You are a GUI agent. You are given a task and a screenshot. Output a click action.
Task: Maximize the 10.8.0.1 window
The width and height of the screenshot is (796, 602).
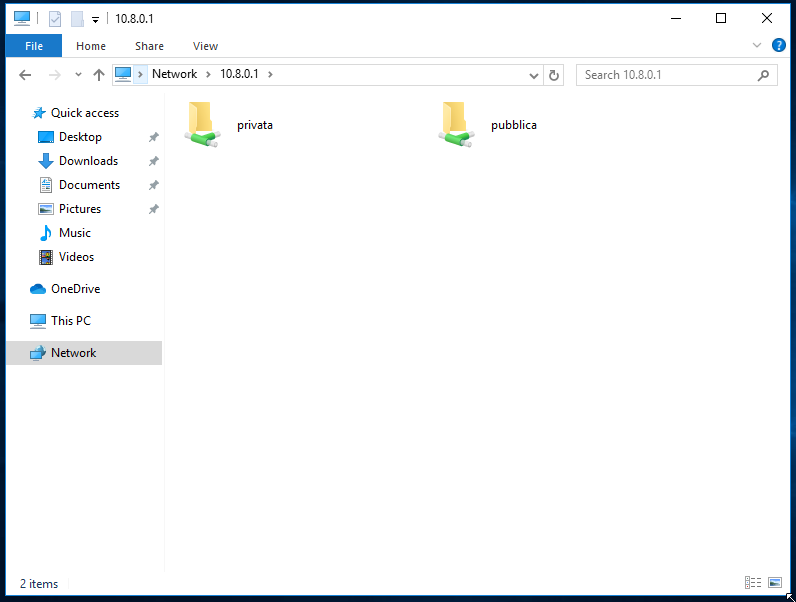click(x=721, y=18)
